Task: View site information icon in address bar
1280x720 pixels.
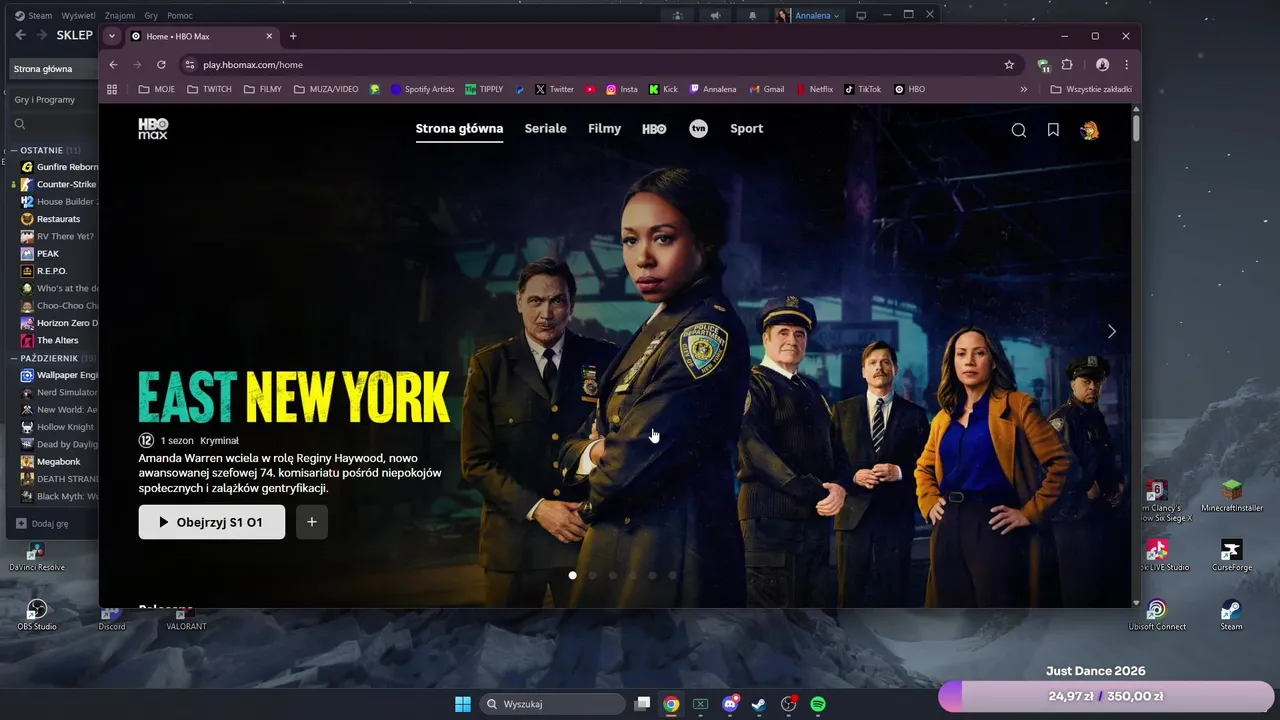Action: point(189,64)
